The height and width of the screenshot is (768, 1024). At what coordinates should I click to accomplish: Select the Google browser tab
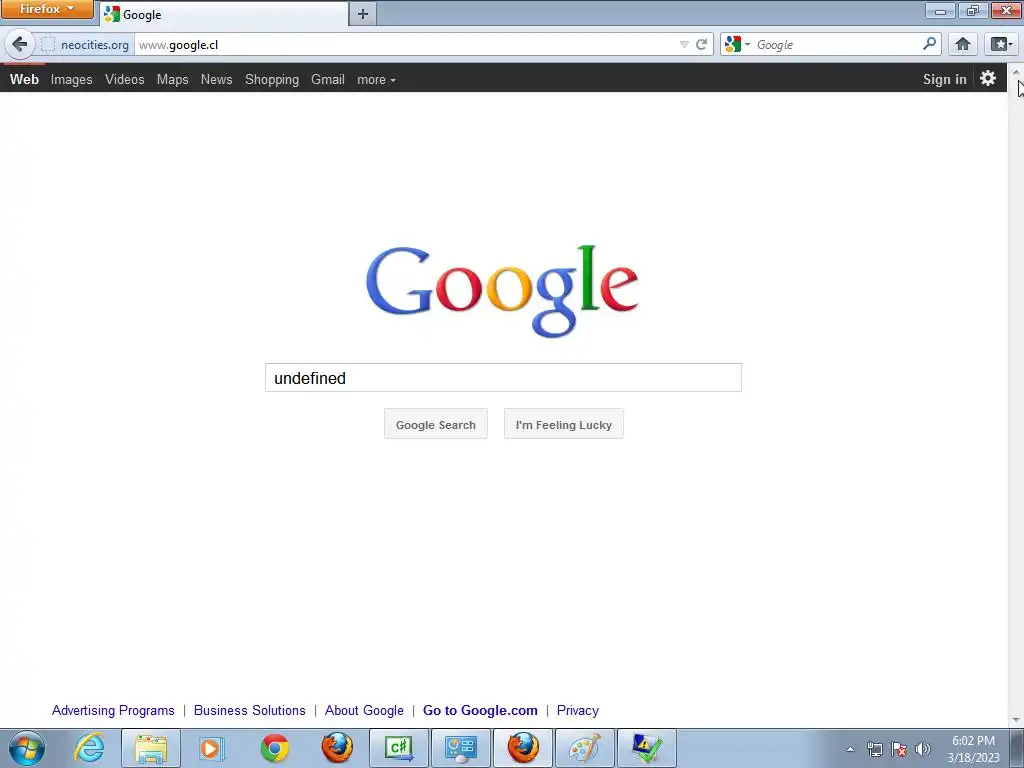(x=224, y=14)
